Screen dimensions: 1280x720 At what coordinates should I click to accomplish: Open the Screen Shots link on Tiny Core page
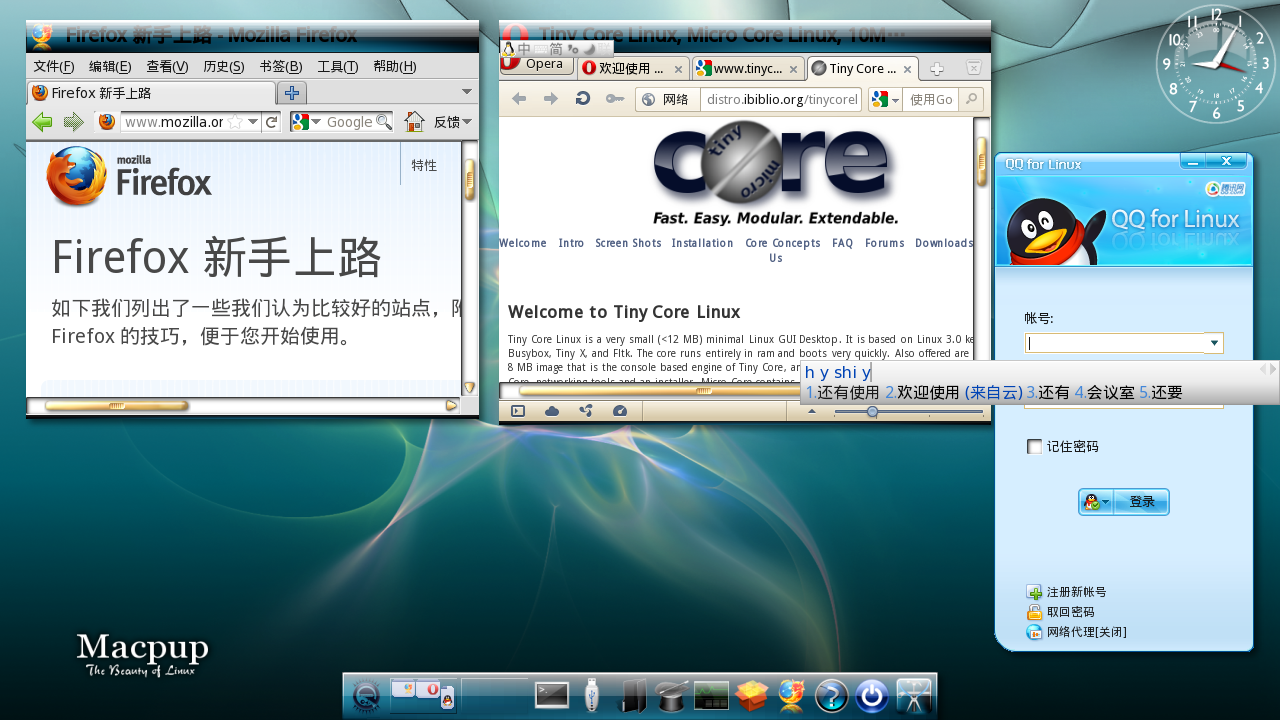point(628,243)
